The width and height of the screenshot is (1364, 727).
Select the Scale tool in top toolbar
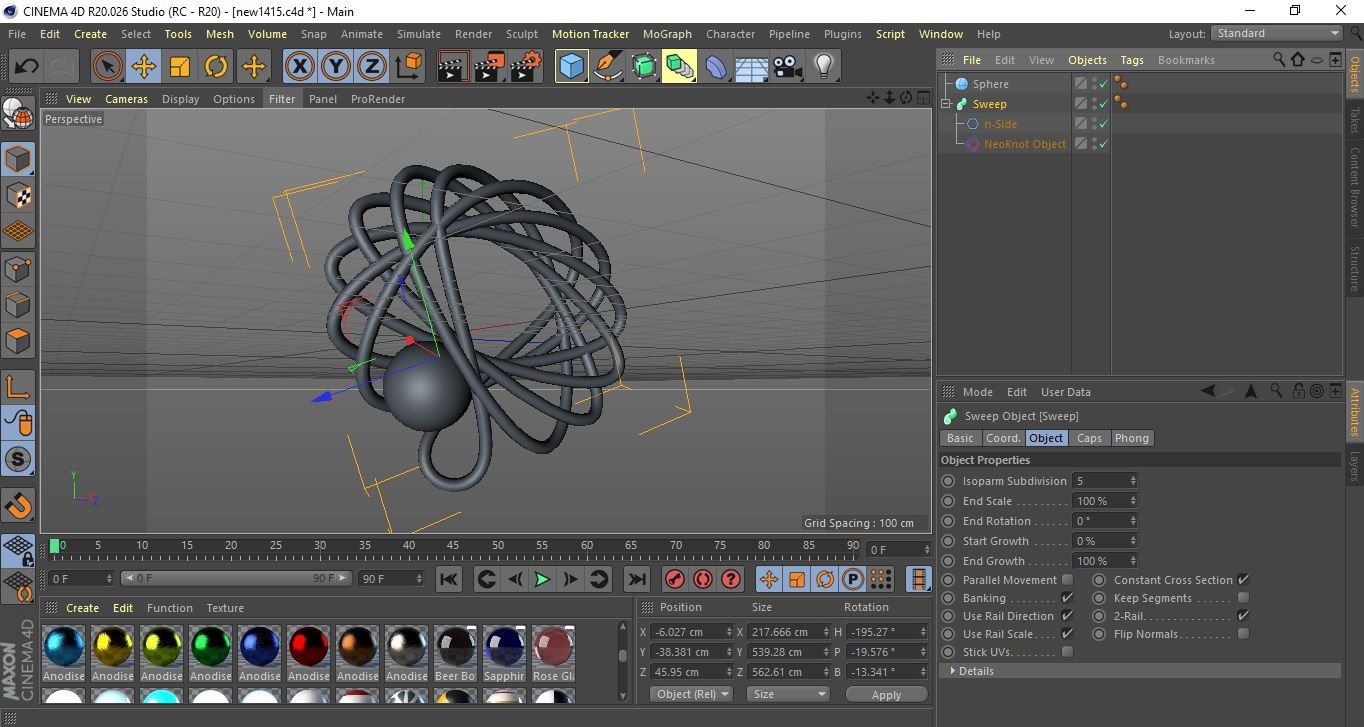pos(180,67)
